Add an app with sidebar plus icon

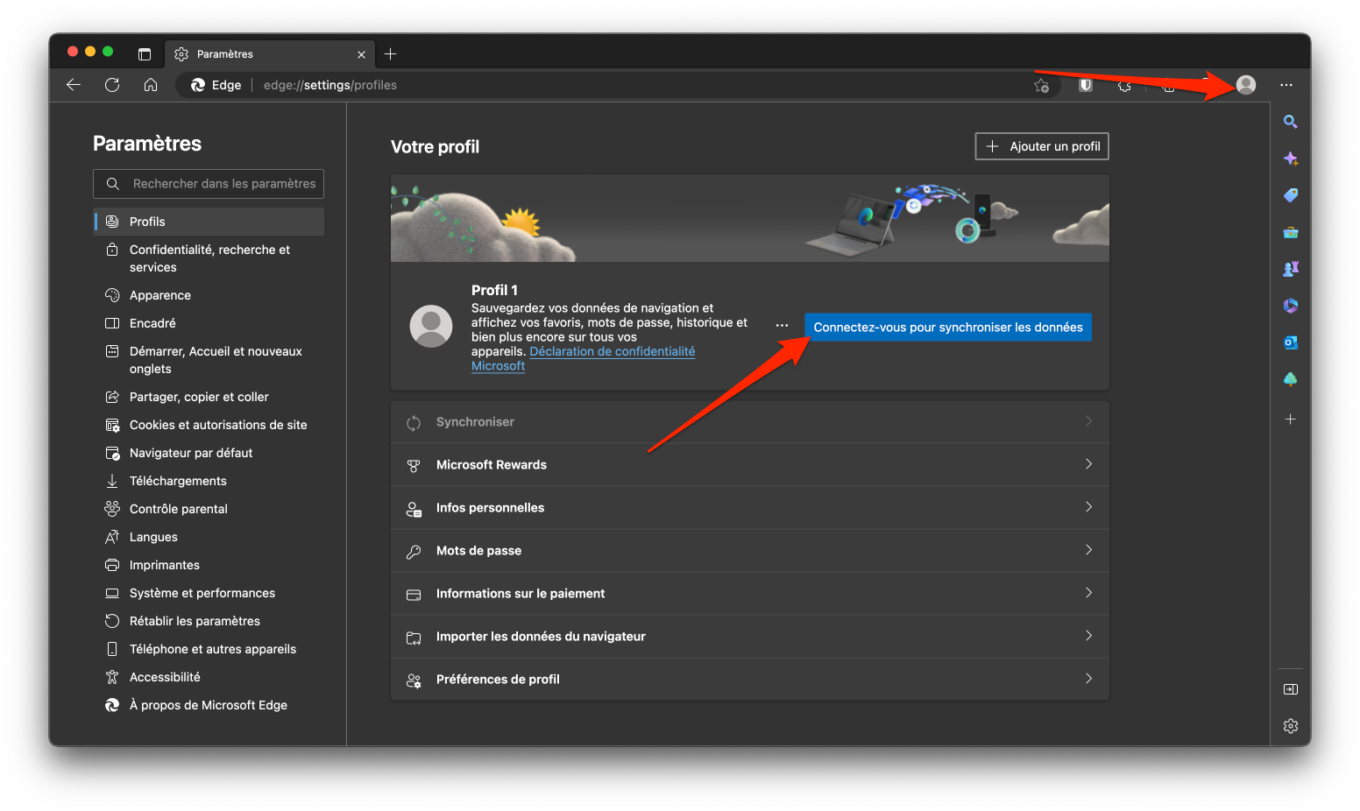(1290, 419)
